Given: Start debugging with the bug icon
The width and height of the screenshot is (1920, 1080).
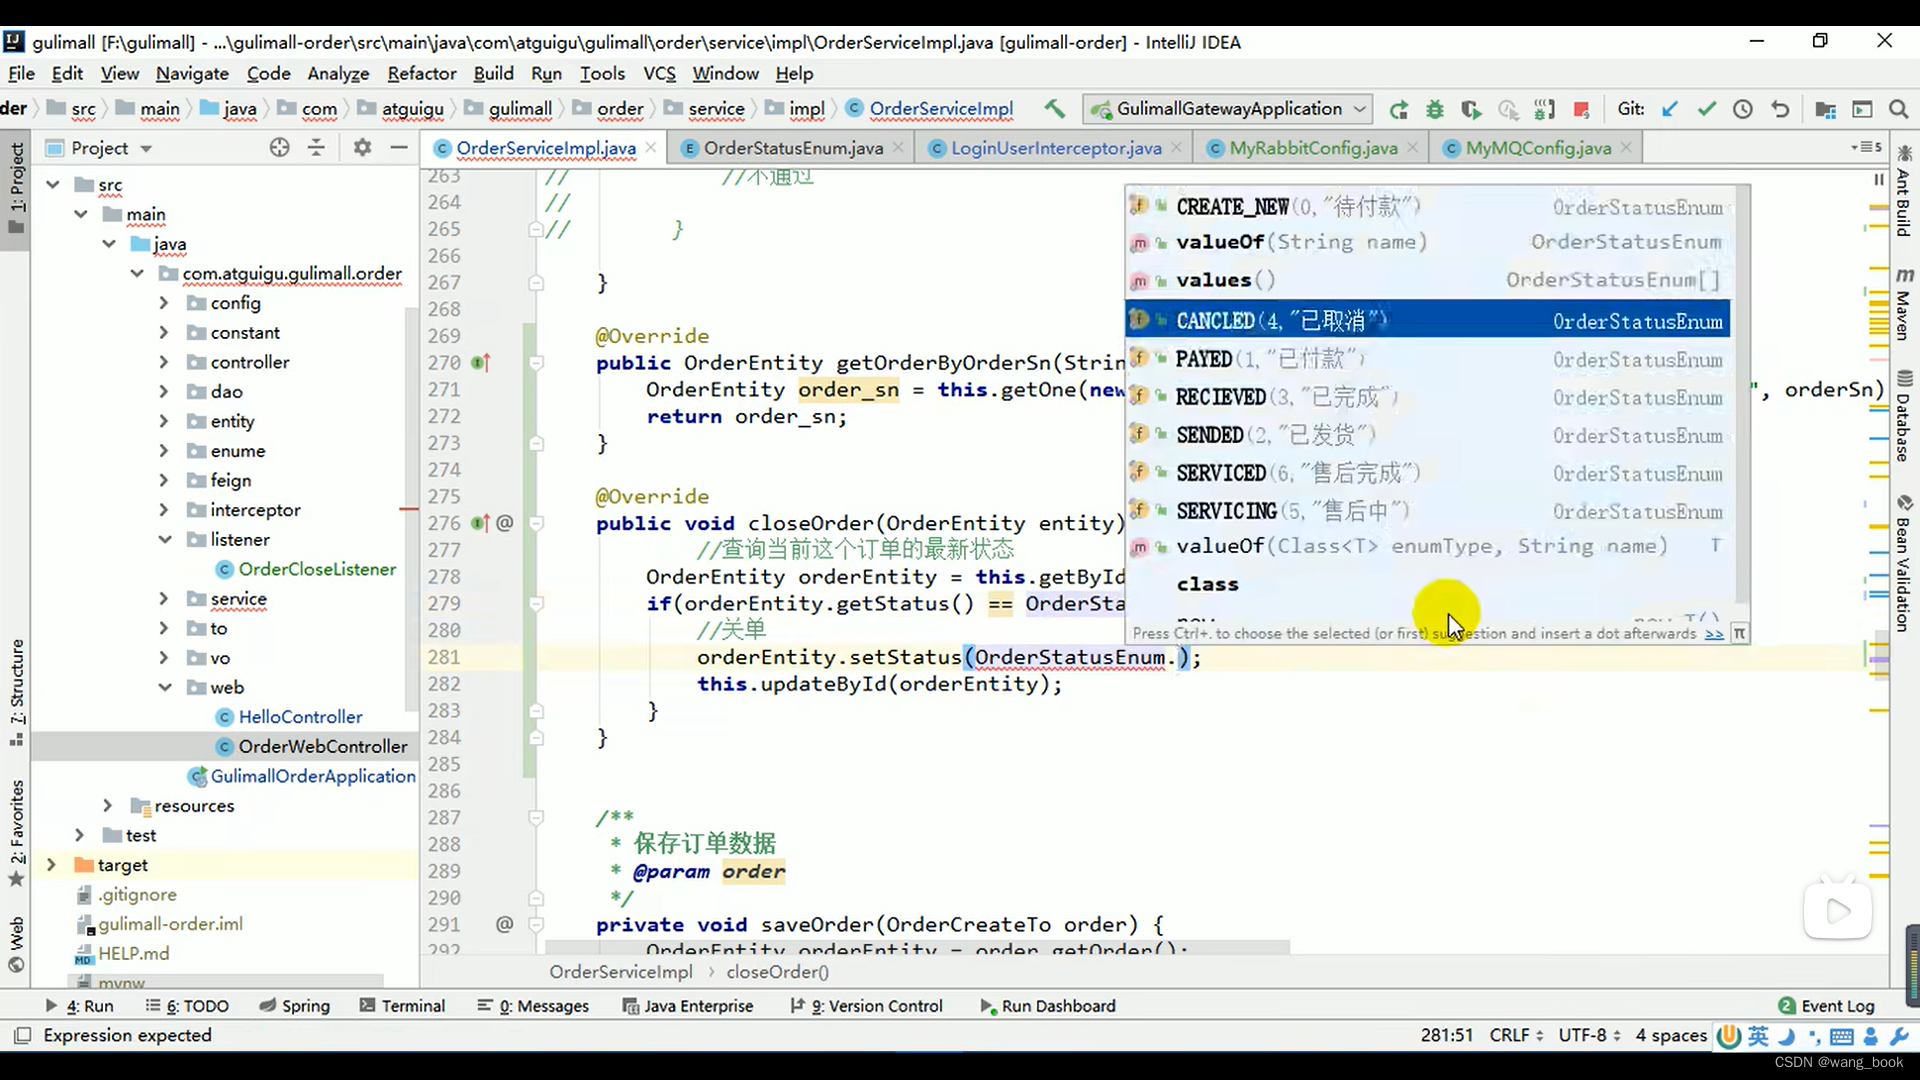Looking at the screenshot, I should [x=1435, y=109].
